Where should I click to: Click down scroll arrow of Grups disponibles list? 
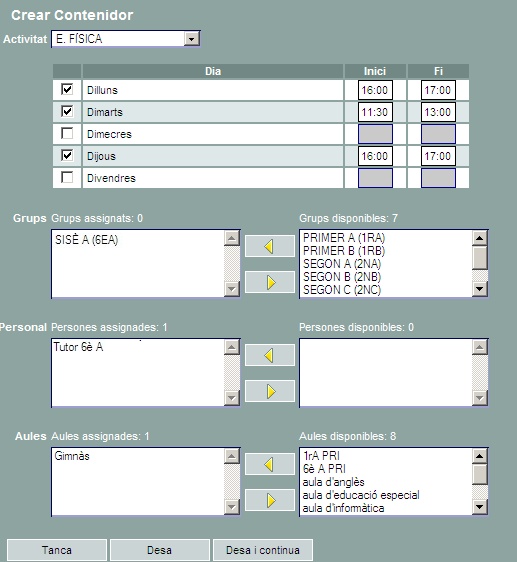(480, 289)
